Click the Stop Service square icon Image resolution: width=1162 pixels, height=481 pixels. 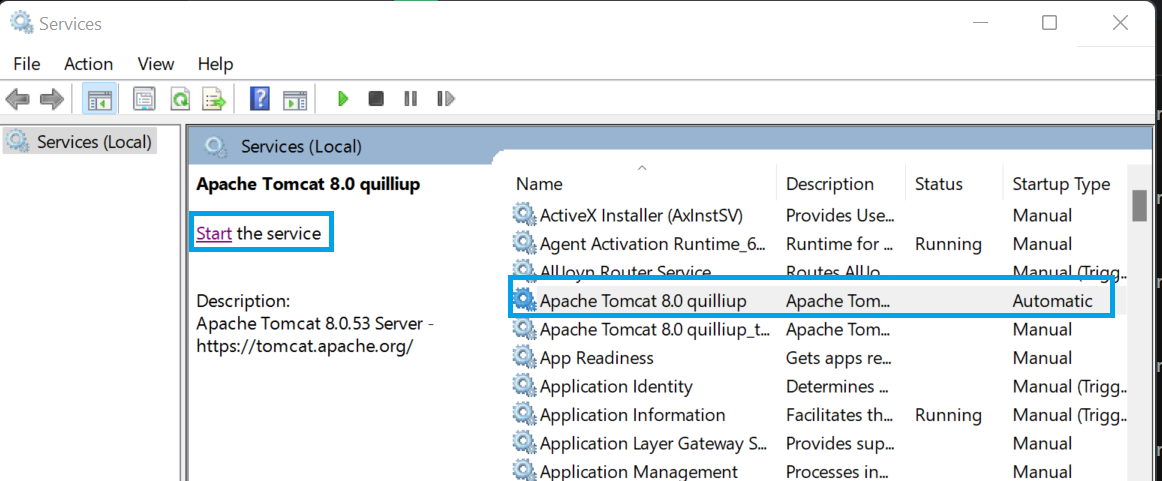point(376,99)
